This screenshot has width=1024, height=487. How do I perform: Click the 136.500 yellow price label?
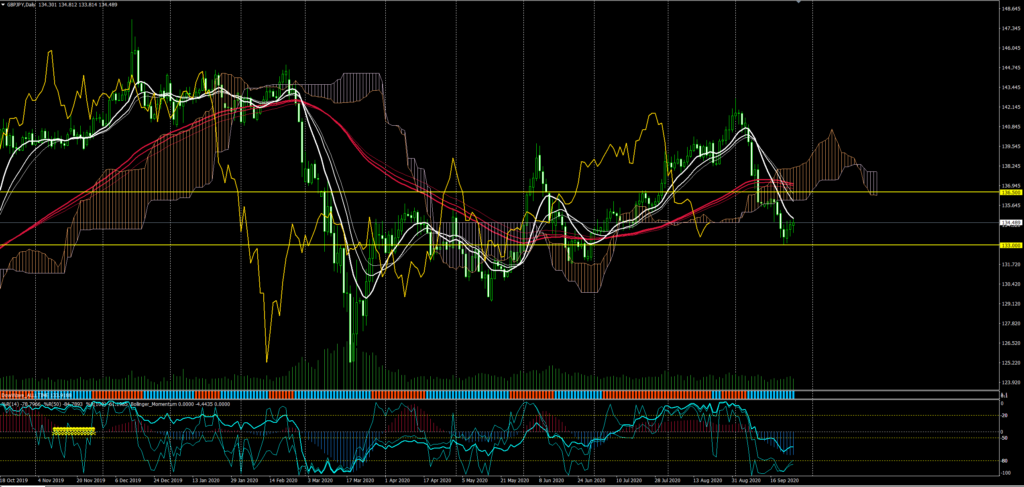pyautogui.click(x=1010, y=191)
